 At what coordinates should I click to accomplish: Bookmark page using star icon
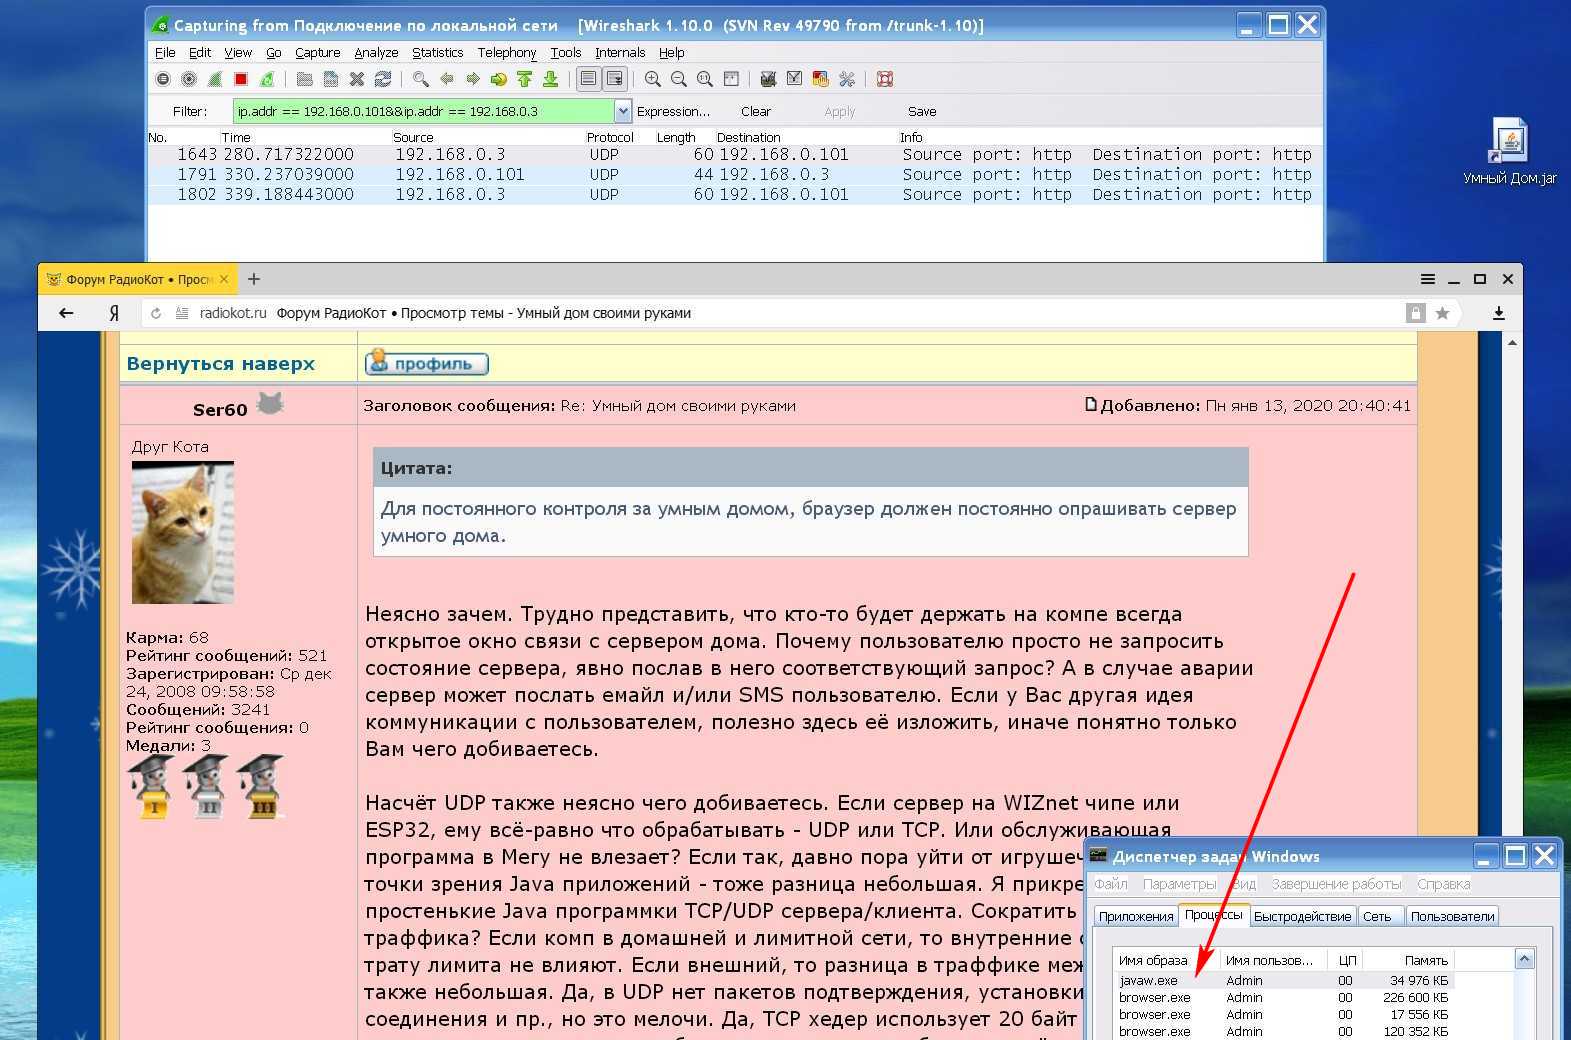(1442, 313)
